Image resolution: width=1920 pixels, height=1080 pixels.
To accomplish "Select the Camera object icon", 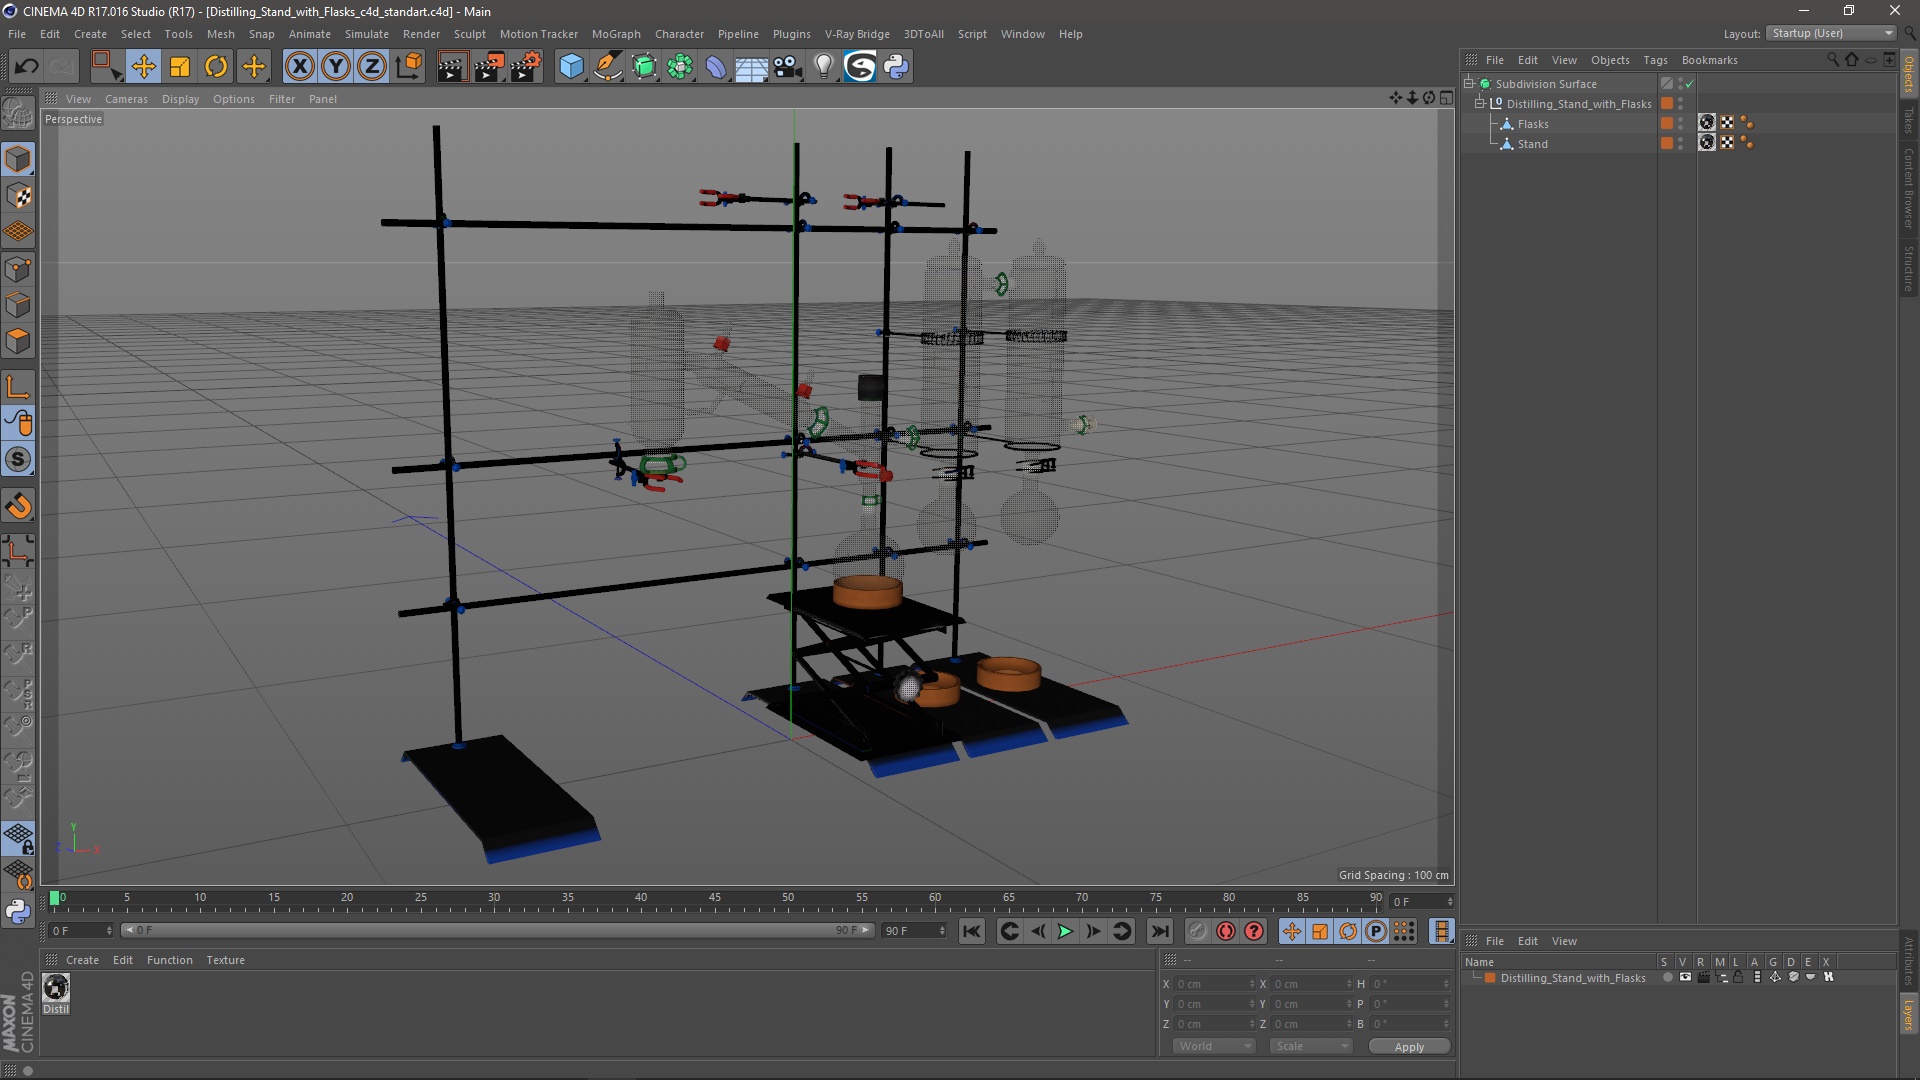I will pos(787,67).
